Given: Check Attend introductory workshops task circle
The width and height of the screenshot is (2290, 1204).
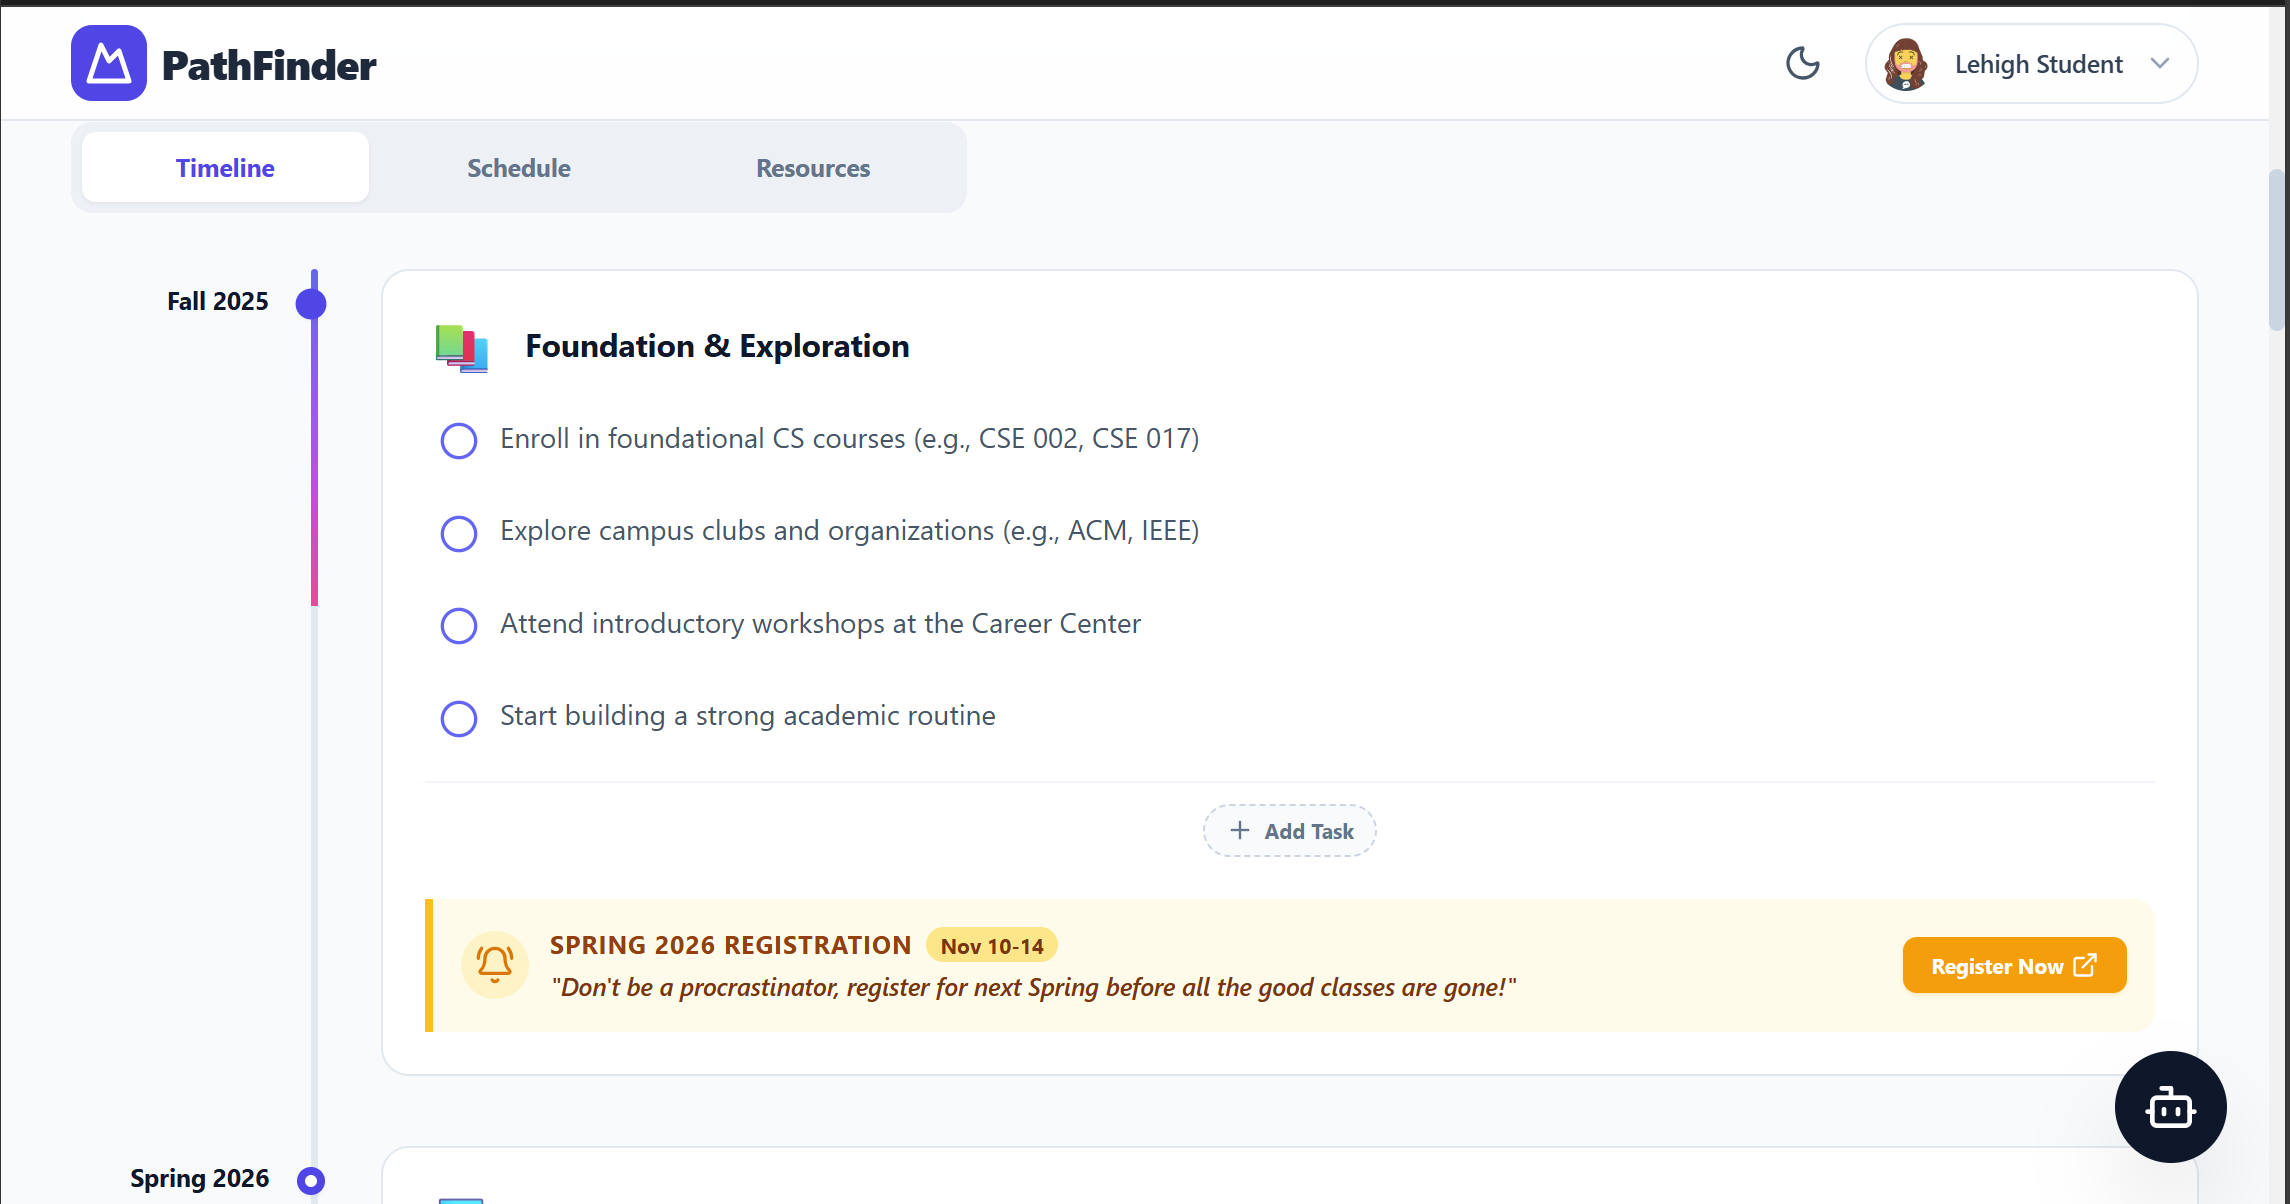Looking at the screenshot, I should (x=459, y=625).
